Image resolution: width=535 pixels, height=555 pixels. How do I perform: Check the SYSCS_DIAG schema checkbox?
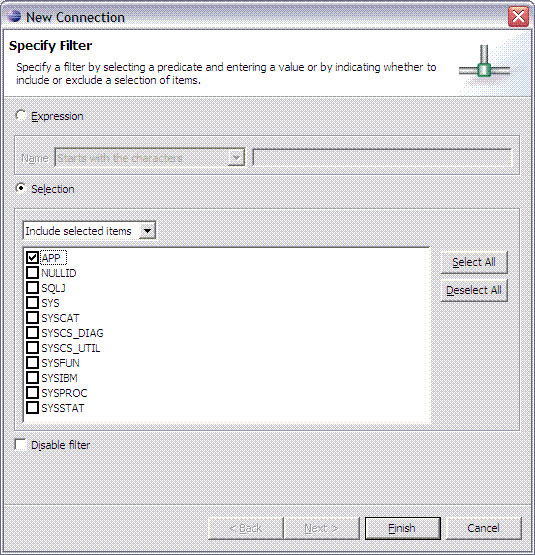[32, 332]
